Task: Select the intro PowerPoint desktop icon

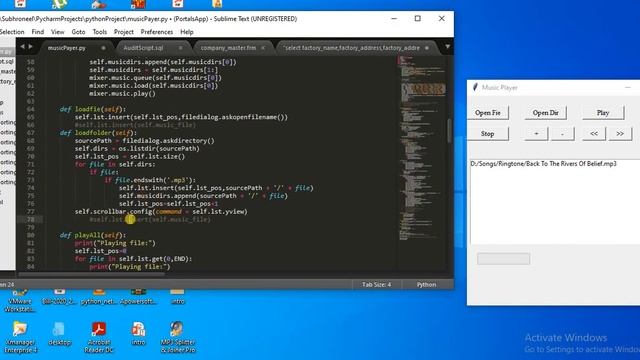Action: click(138, 334)
